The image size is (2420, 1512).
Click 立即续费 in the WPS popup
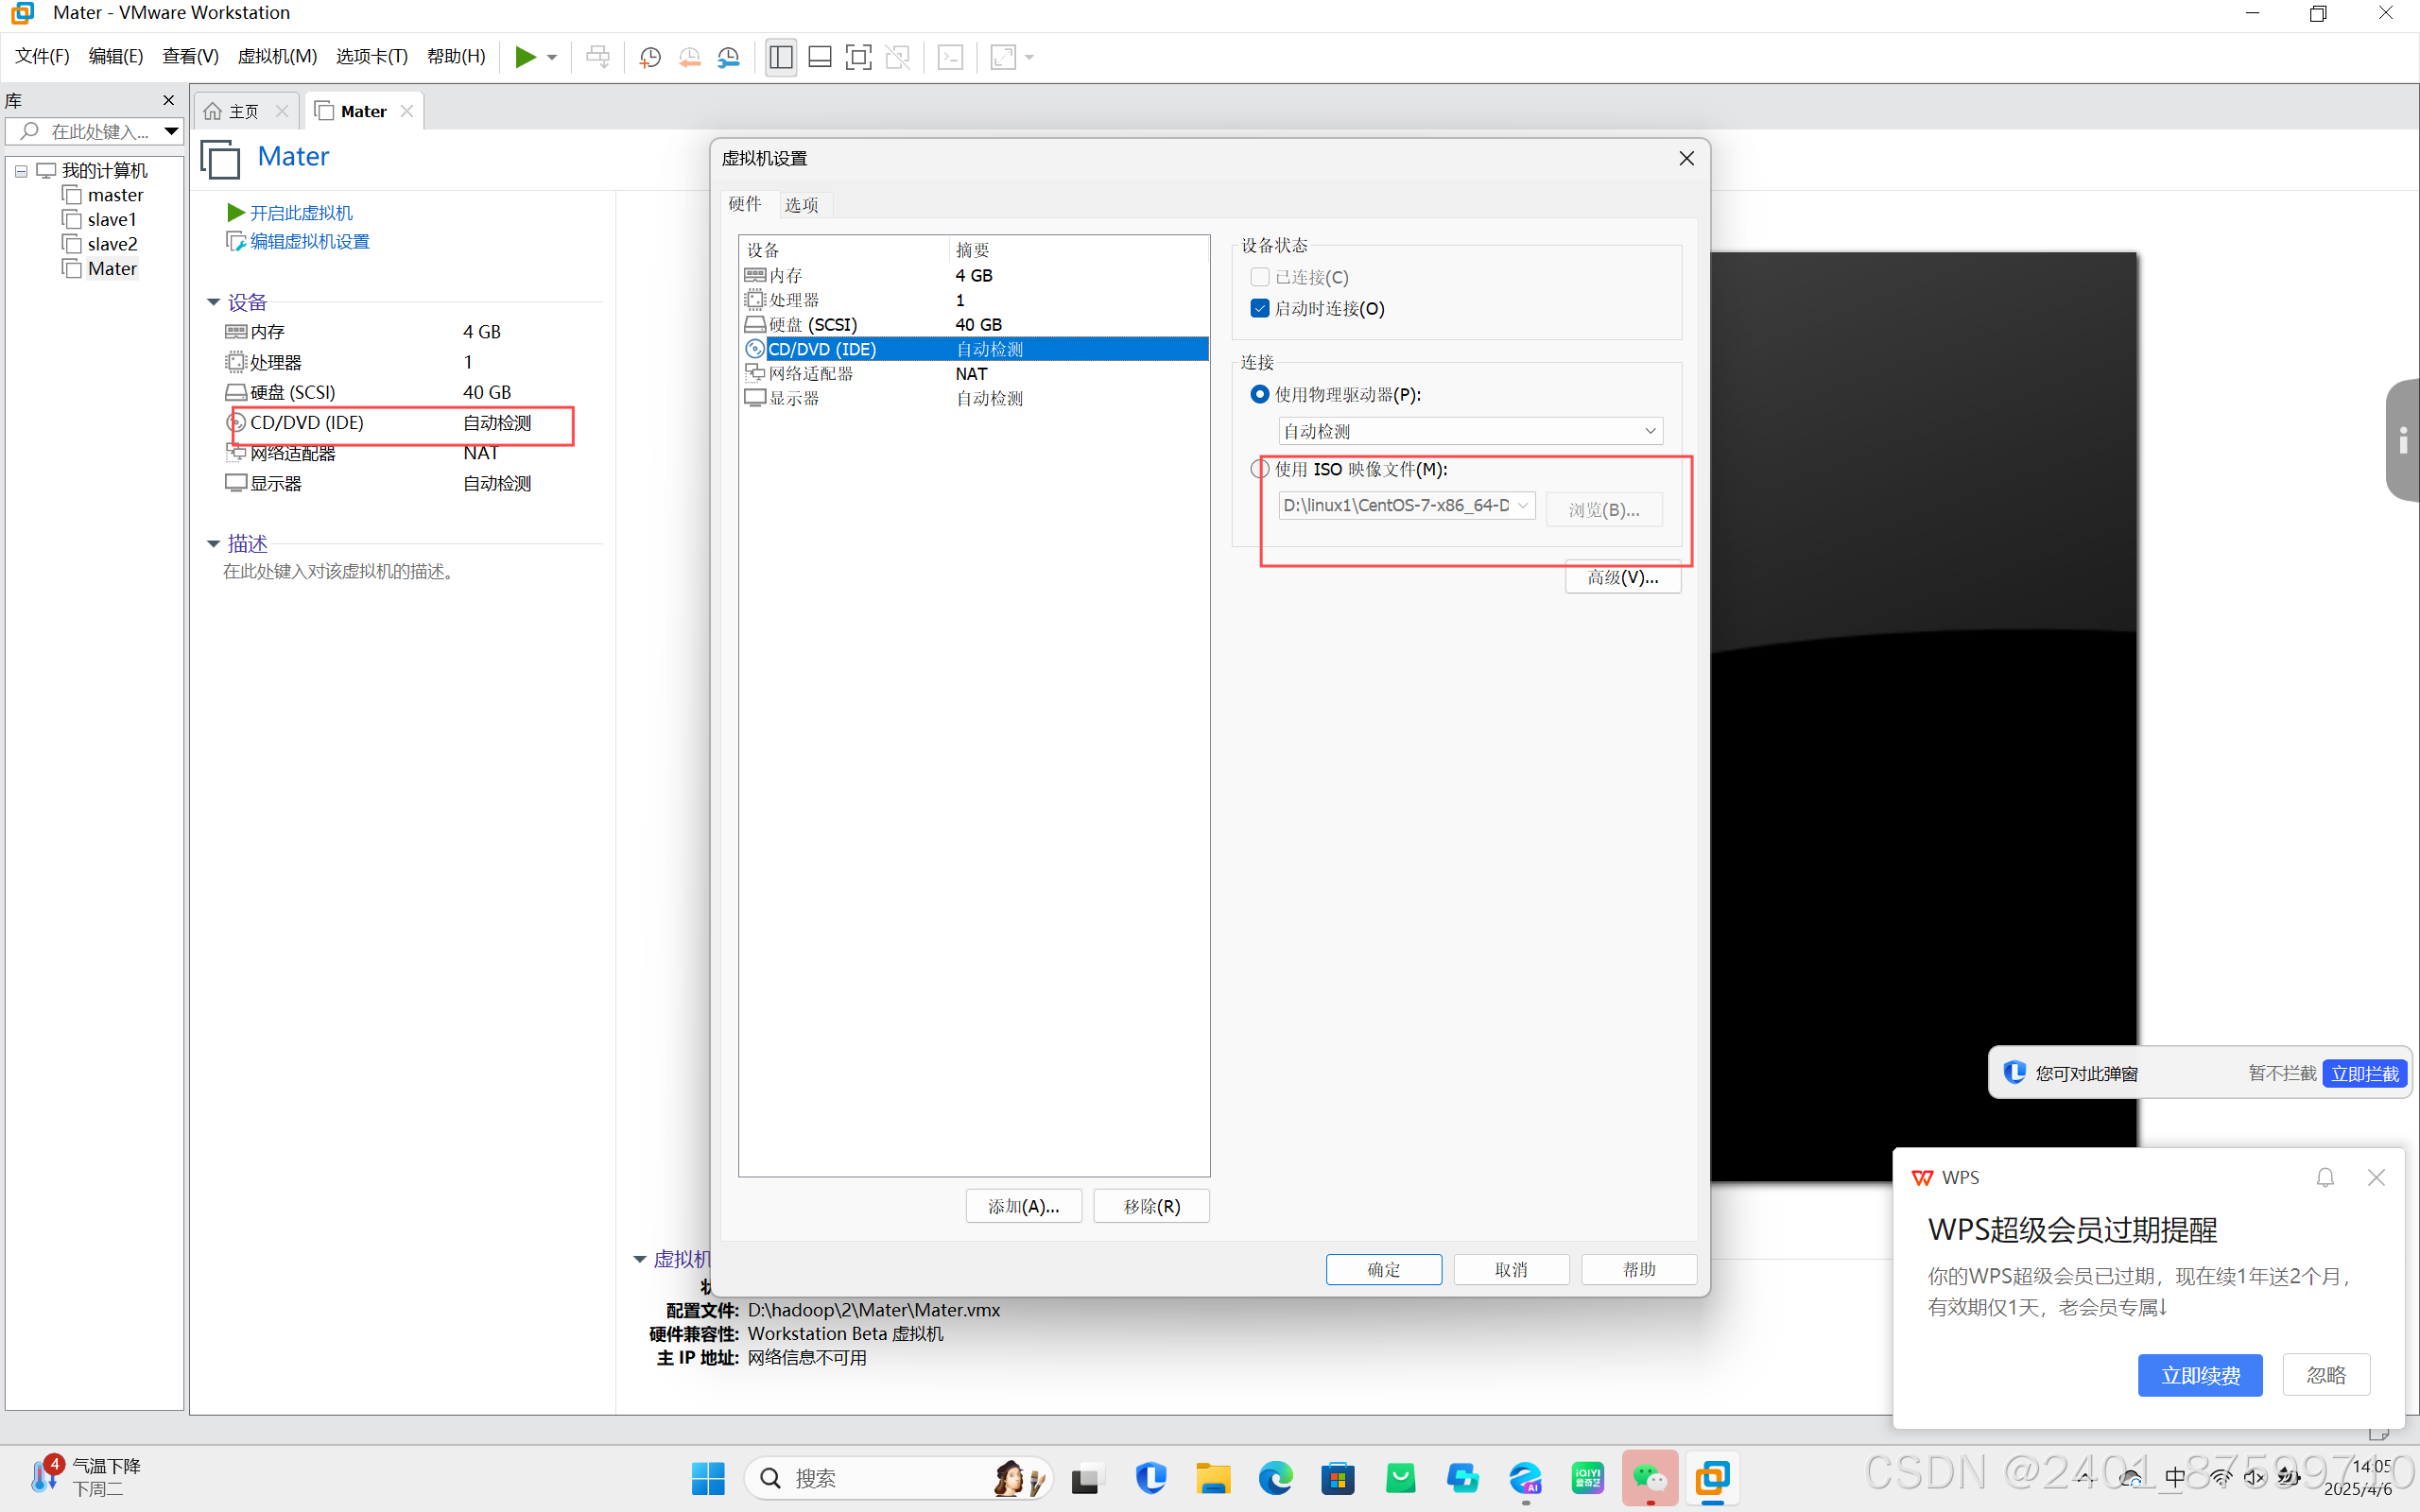point(2200,1375)
